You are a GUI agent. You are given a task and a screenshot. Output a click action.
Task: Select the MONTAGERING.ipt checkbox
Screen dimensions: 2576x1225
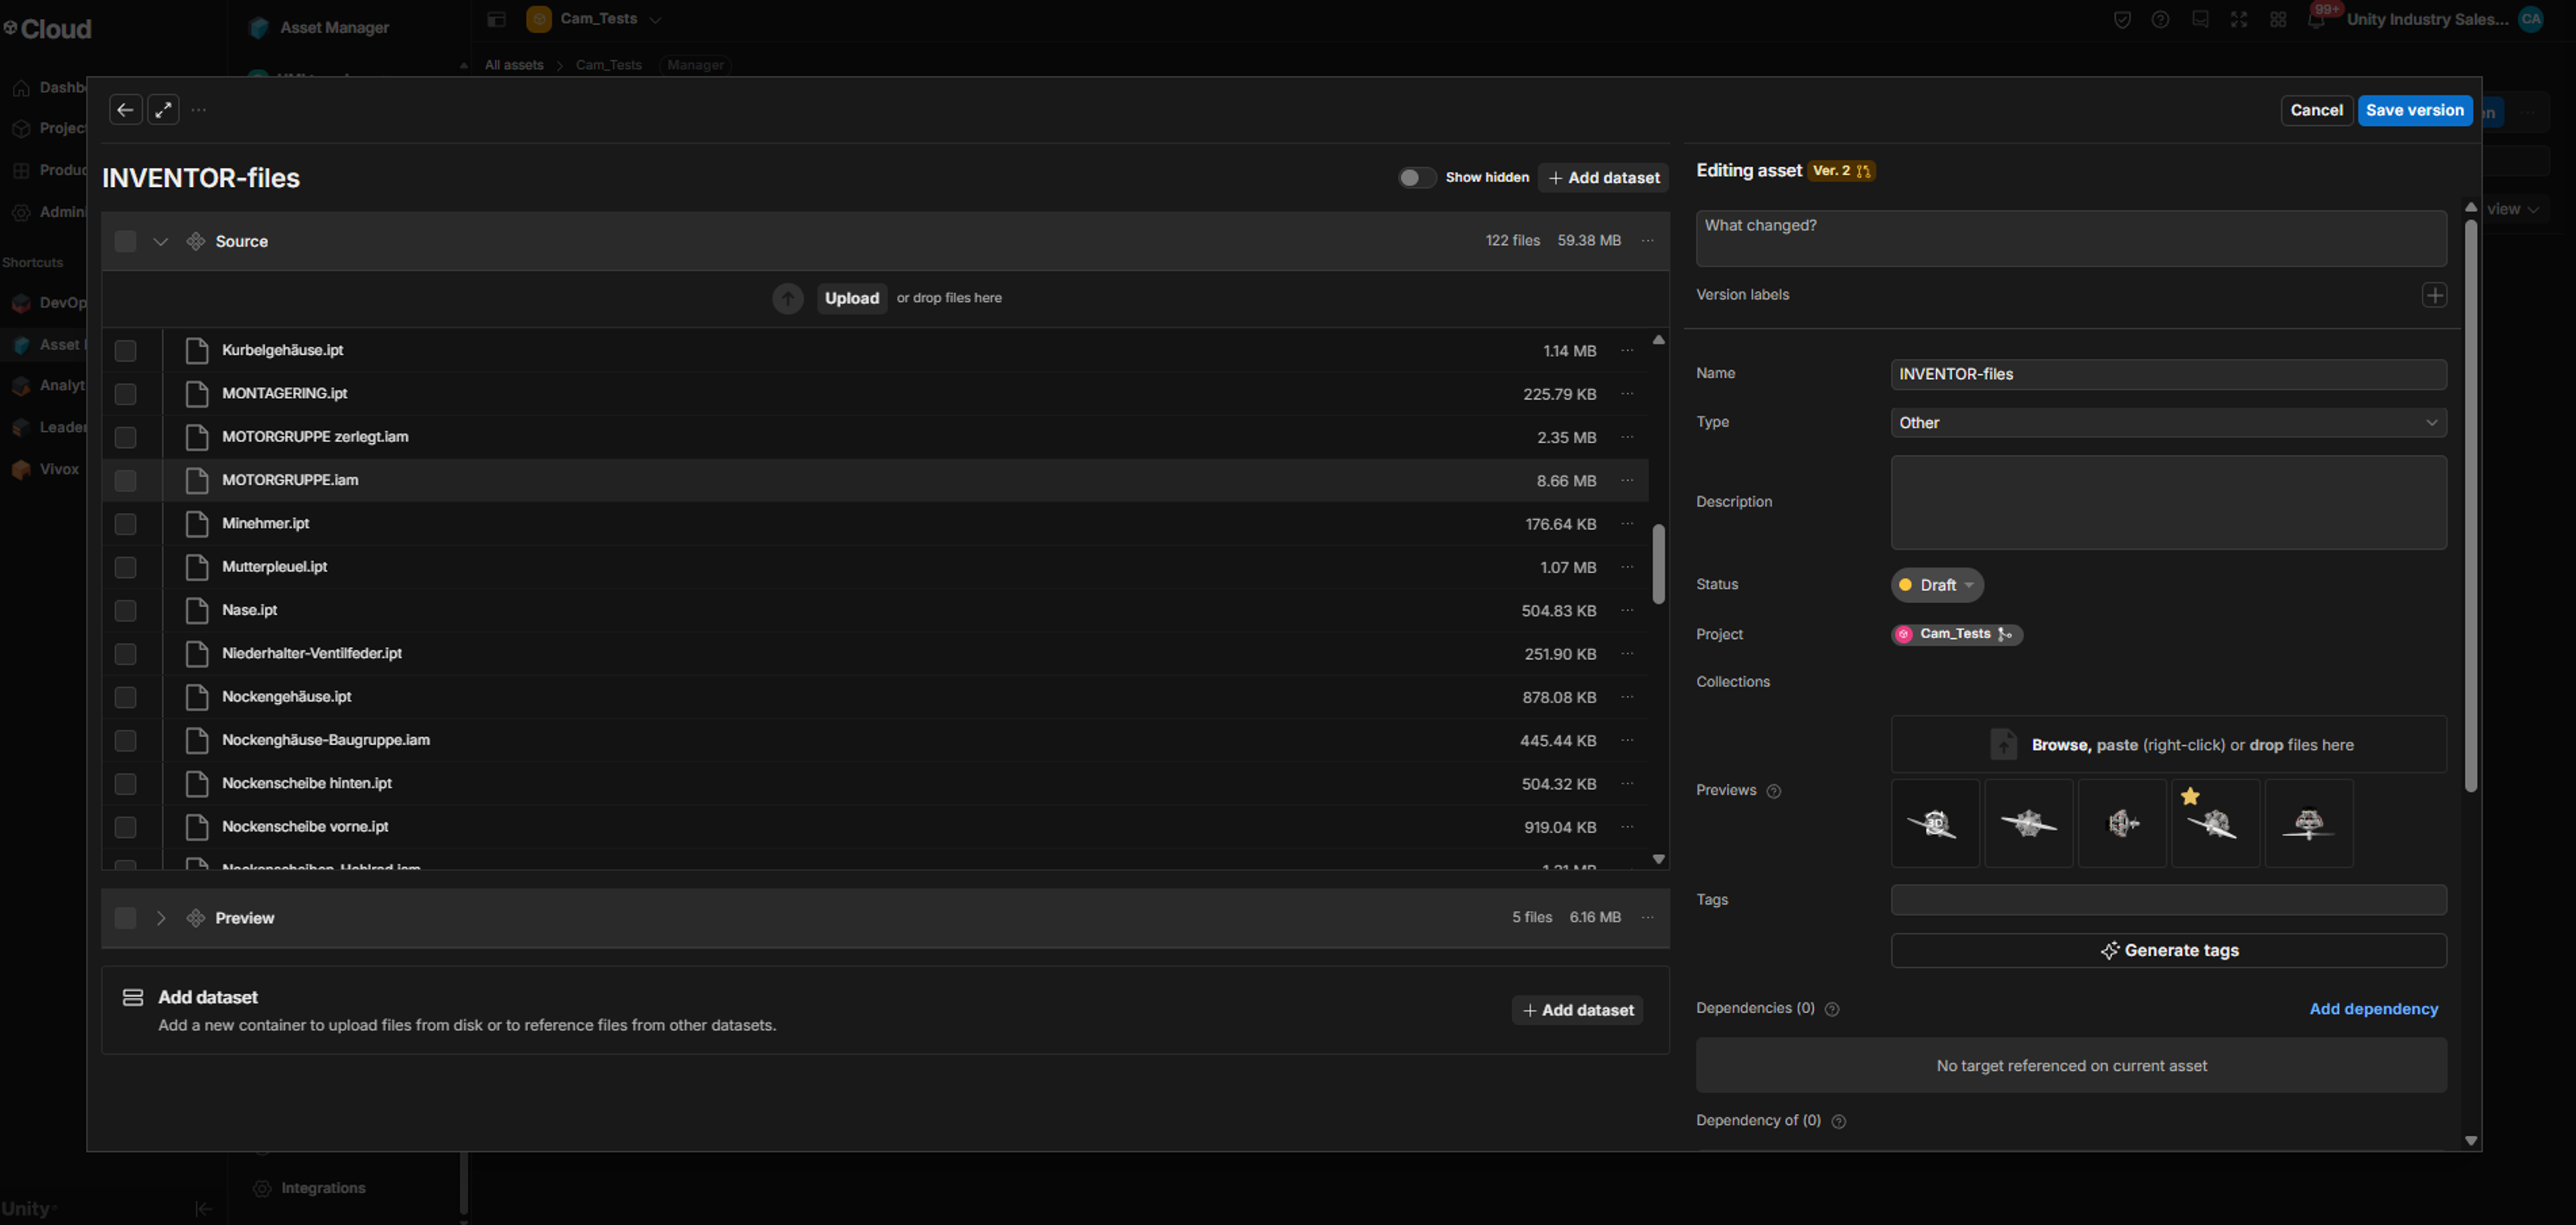125,394
